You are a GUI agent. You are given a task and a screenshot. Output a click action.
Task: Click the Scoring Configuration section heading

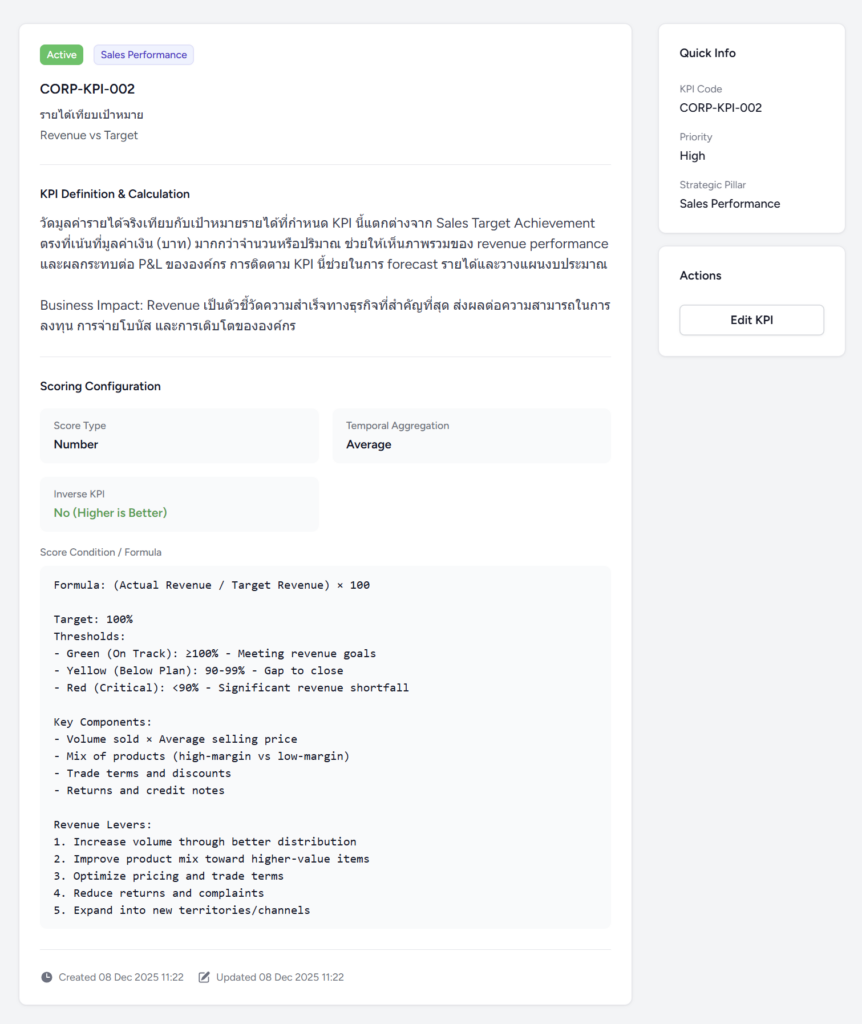pyautogui.click(x=100, y=386)
